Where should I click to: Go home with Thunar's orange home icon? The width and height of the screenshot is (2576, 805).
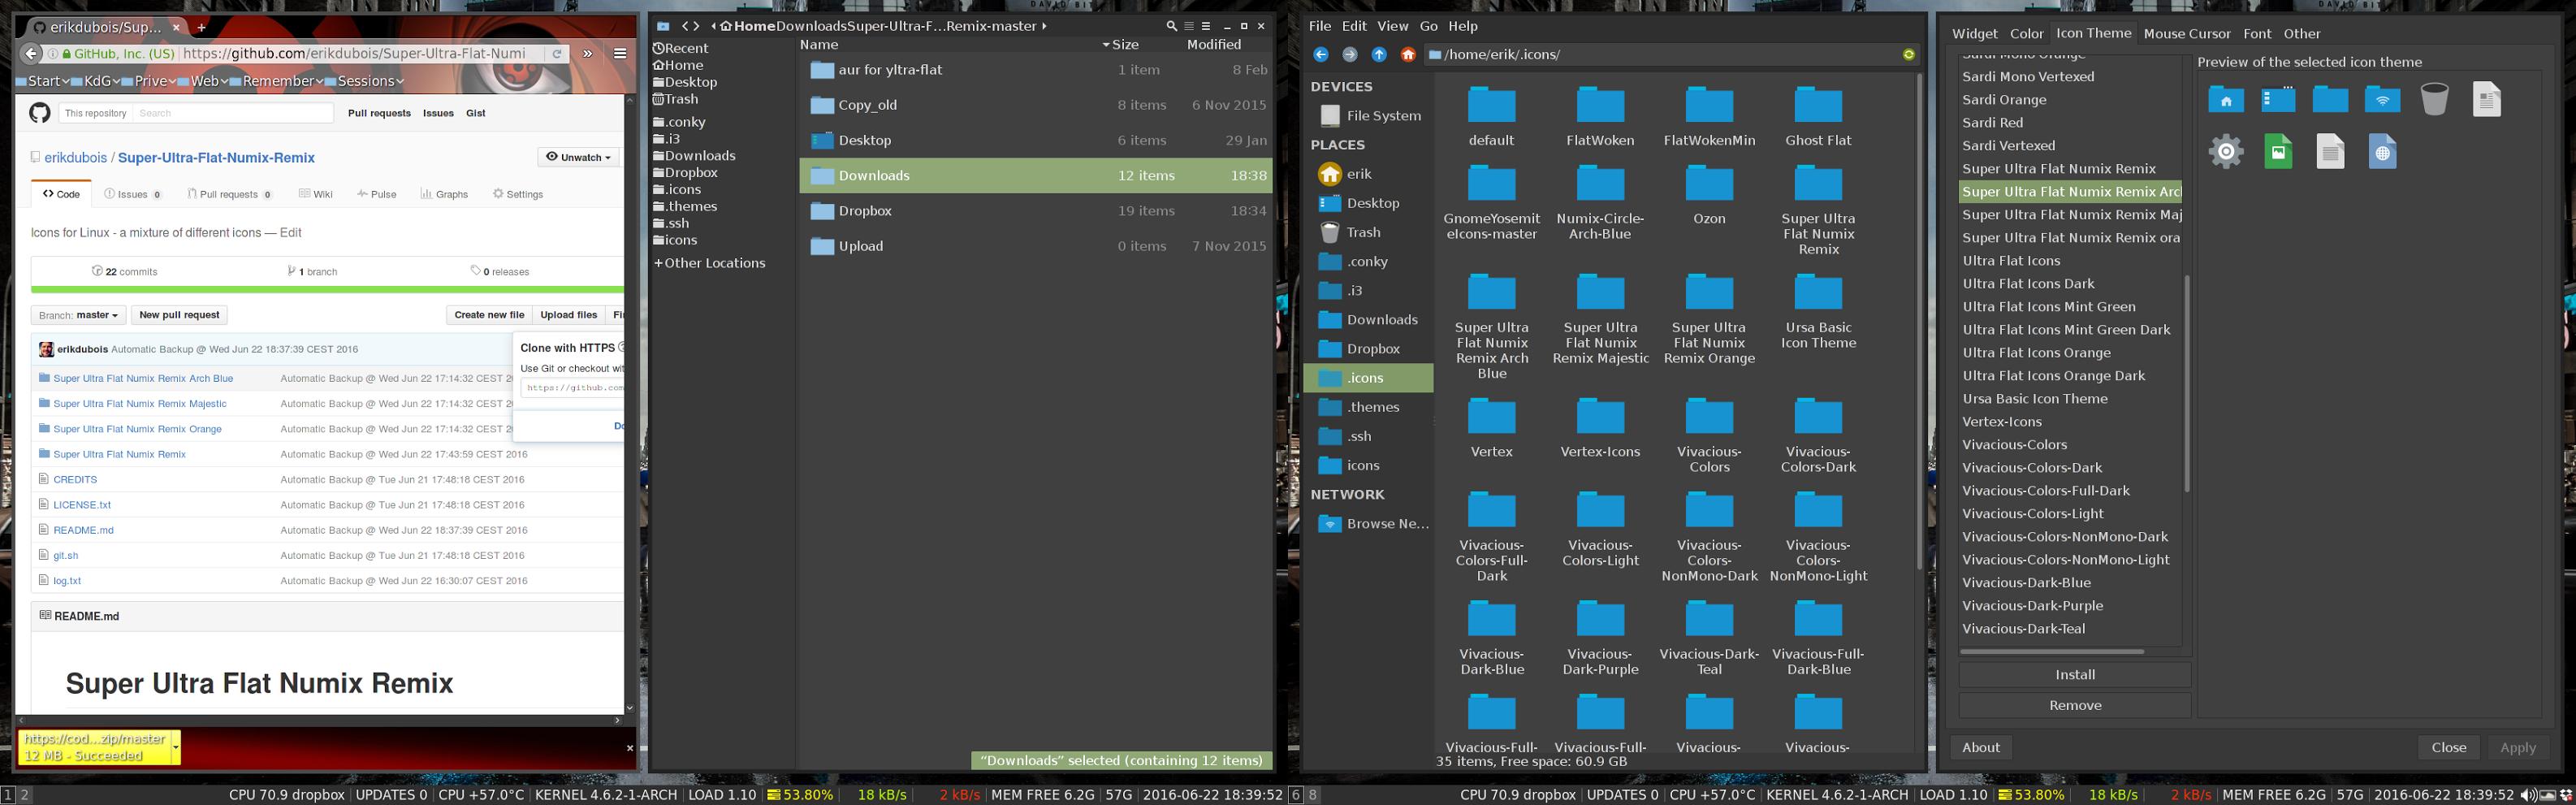point(1408,54)
